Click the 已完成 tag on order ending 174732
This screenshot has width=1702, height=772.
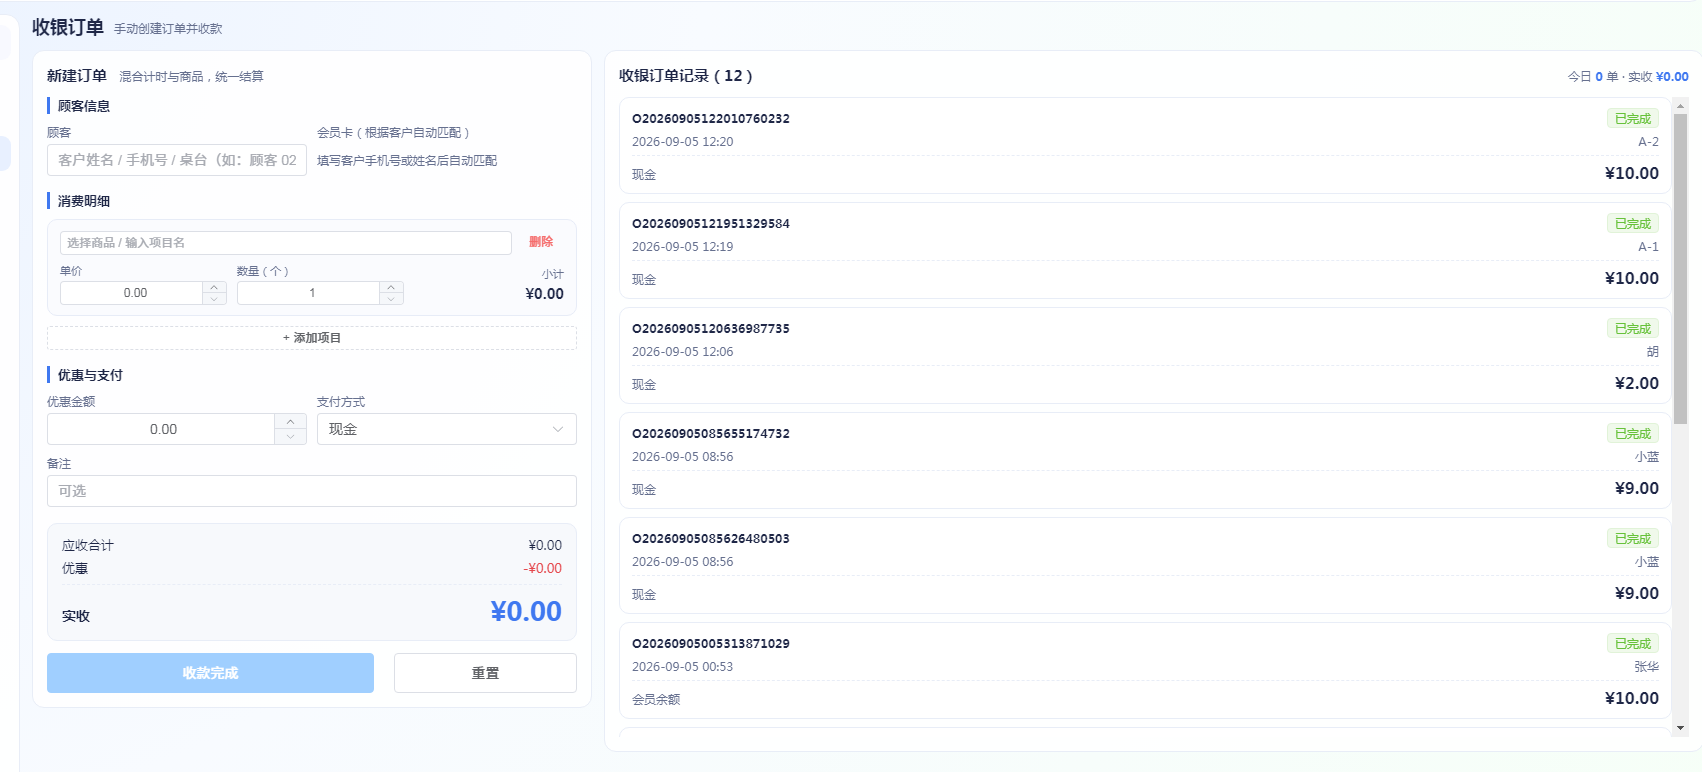(x=1633, y=433)
